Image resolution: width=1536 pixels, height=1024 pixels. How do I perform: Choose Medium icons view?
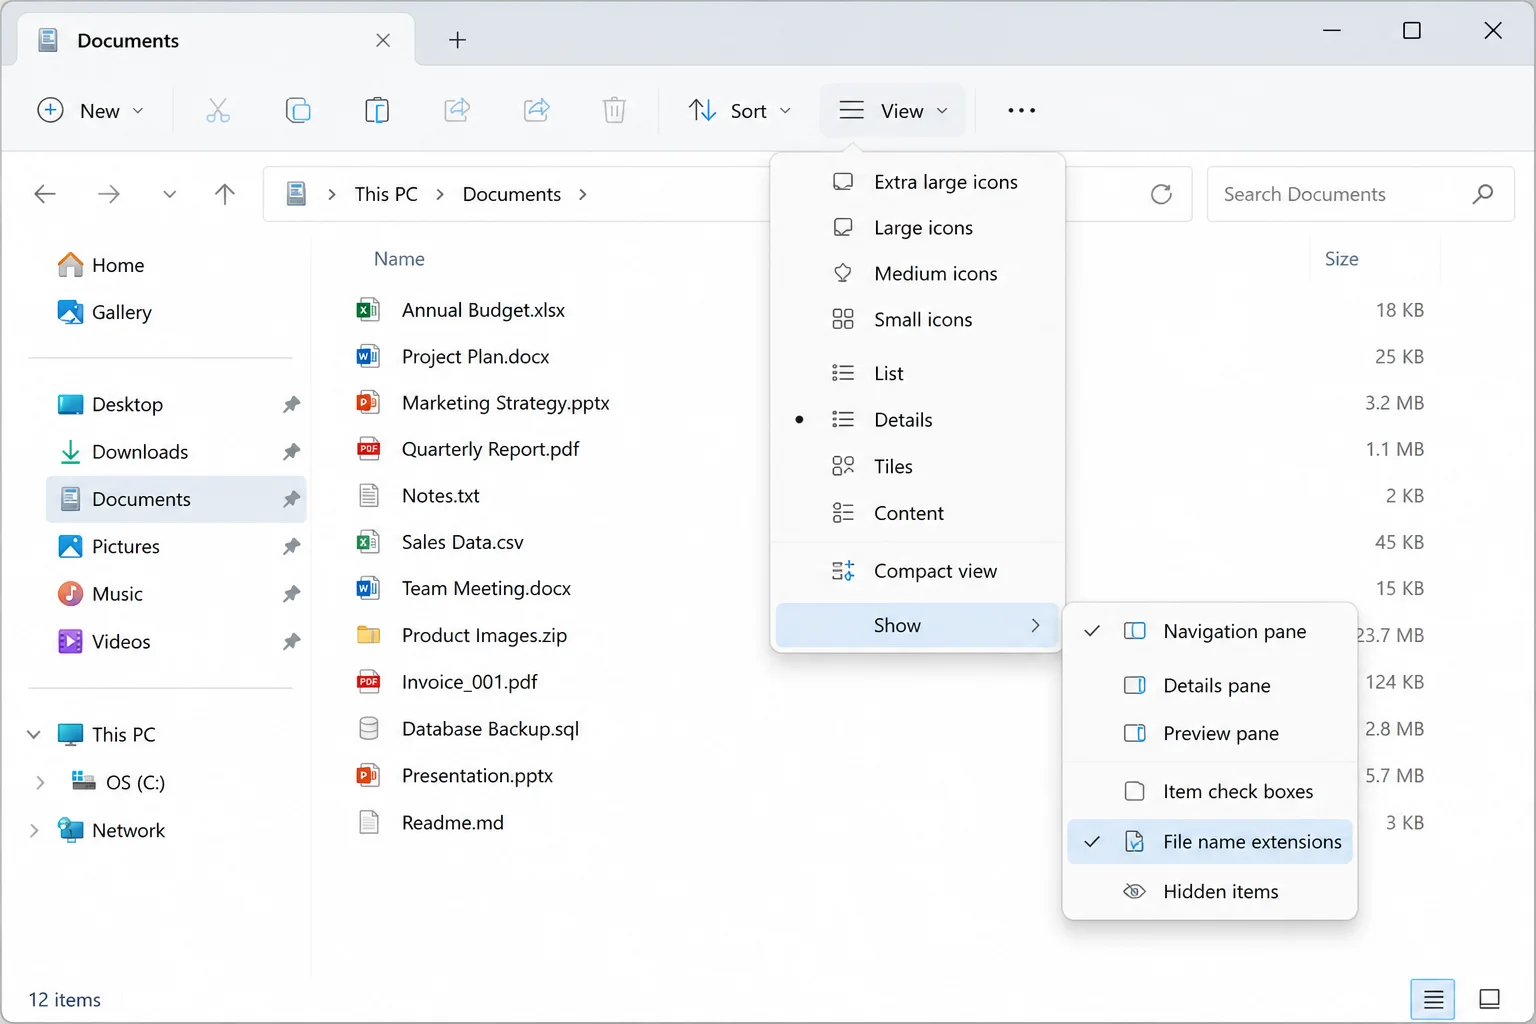coord(917,274)
